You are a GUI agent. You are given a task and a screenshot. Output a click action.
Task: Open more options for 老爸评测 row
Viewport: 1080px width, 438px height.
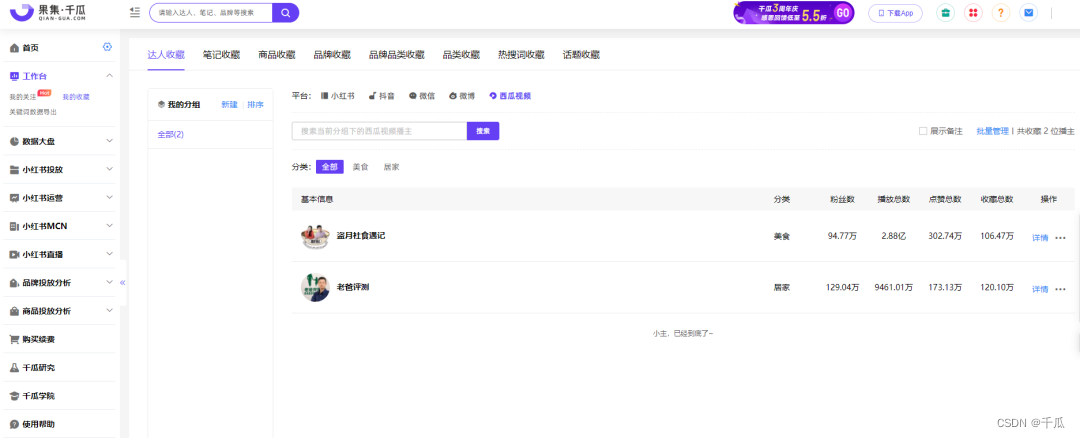tap(1060, 289)
